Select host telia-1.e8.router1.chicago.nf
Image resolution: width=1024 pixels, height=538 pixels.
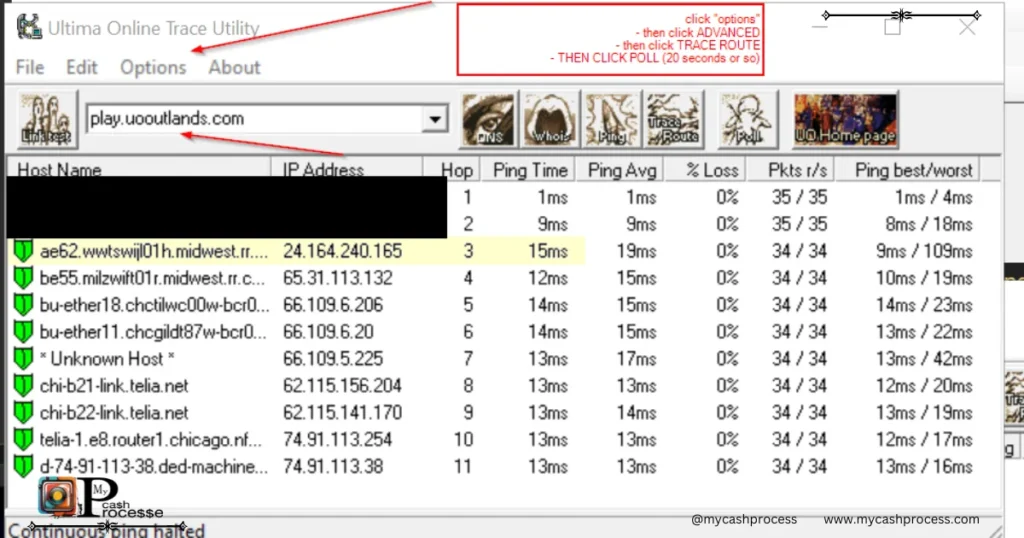pyautogui.click(x=150, y=439)
